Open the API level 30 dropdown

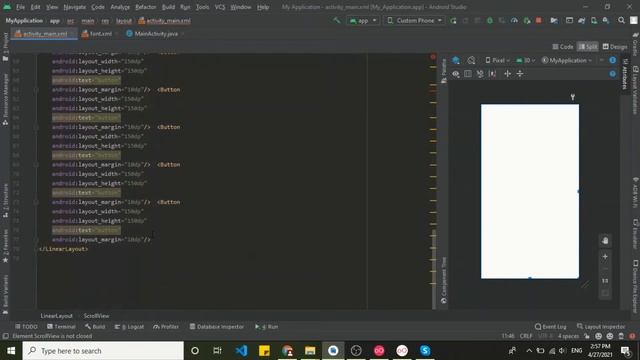(x=526, y=60)
